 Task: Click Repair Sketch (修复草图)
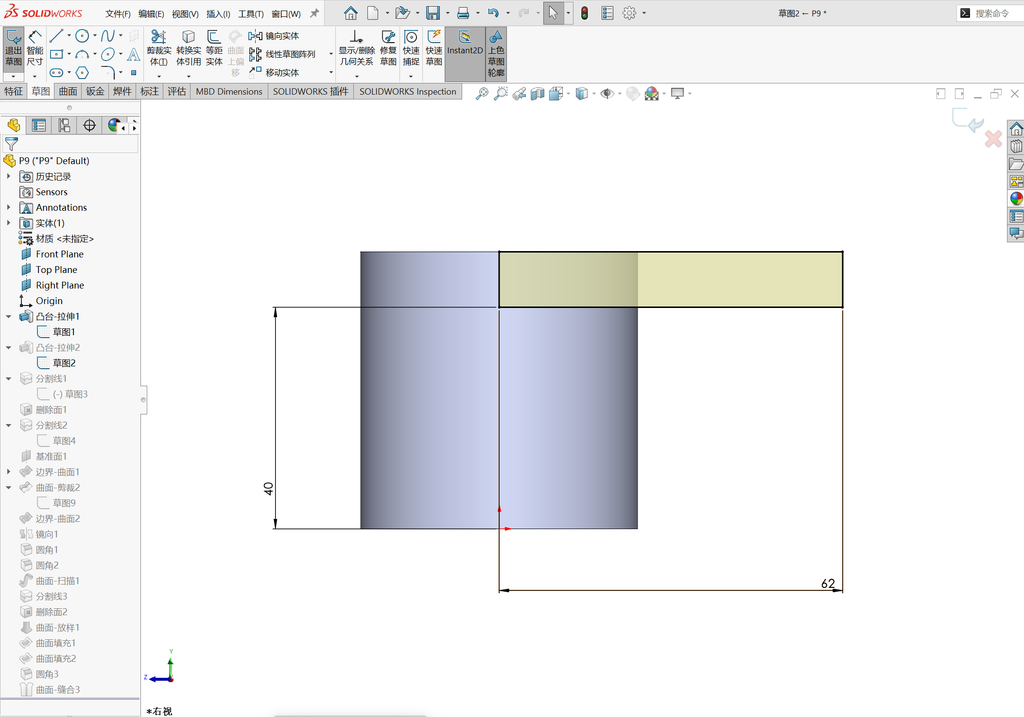(388, 48)
